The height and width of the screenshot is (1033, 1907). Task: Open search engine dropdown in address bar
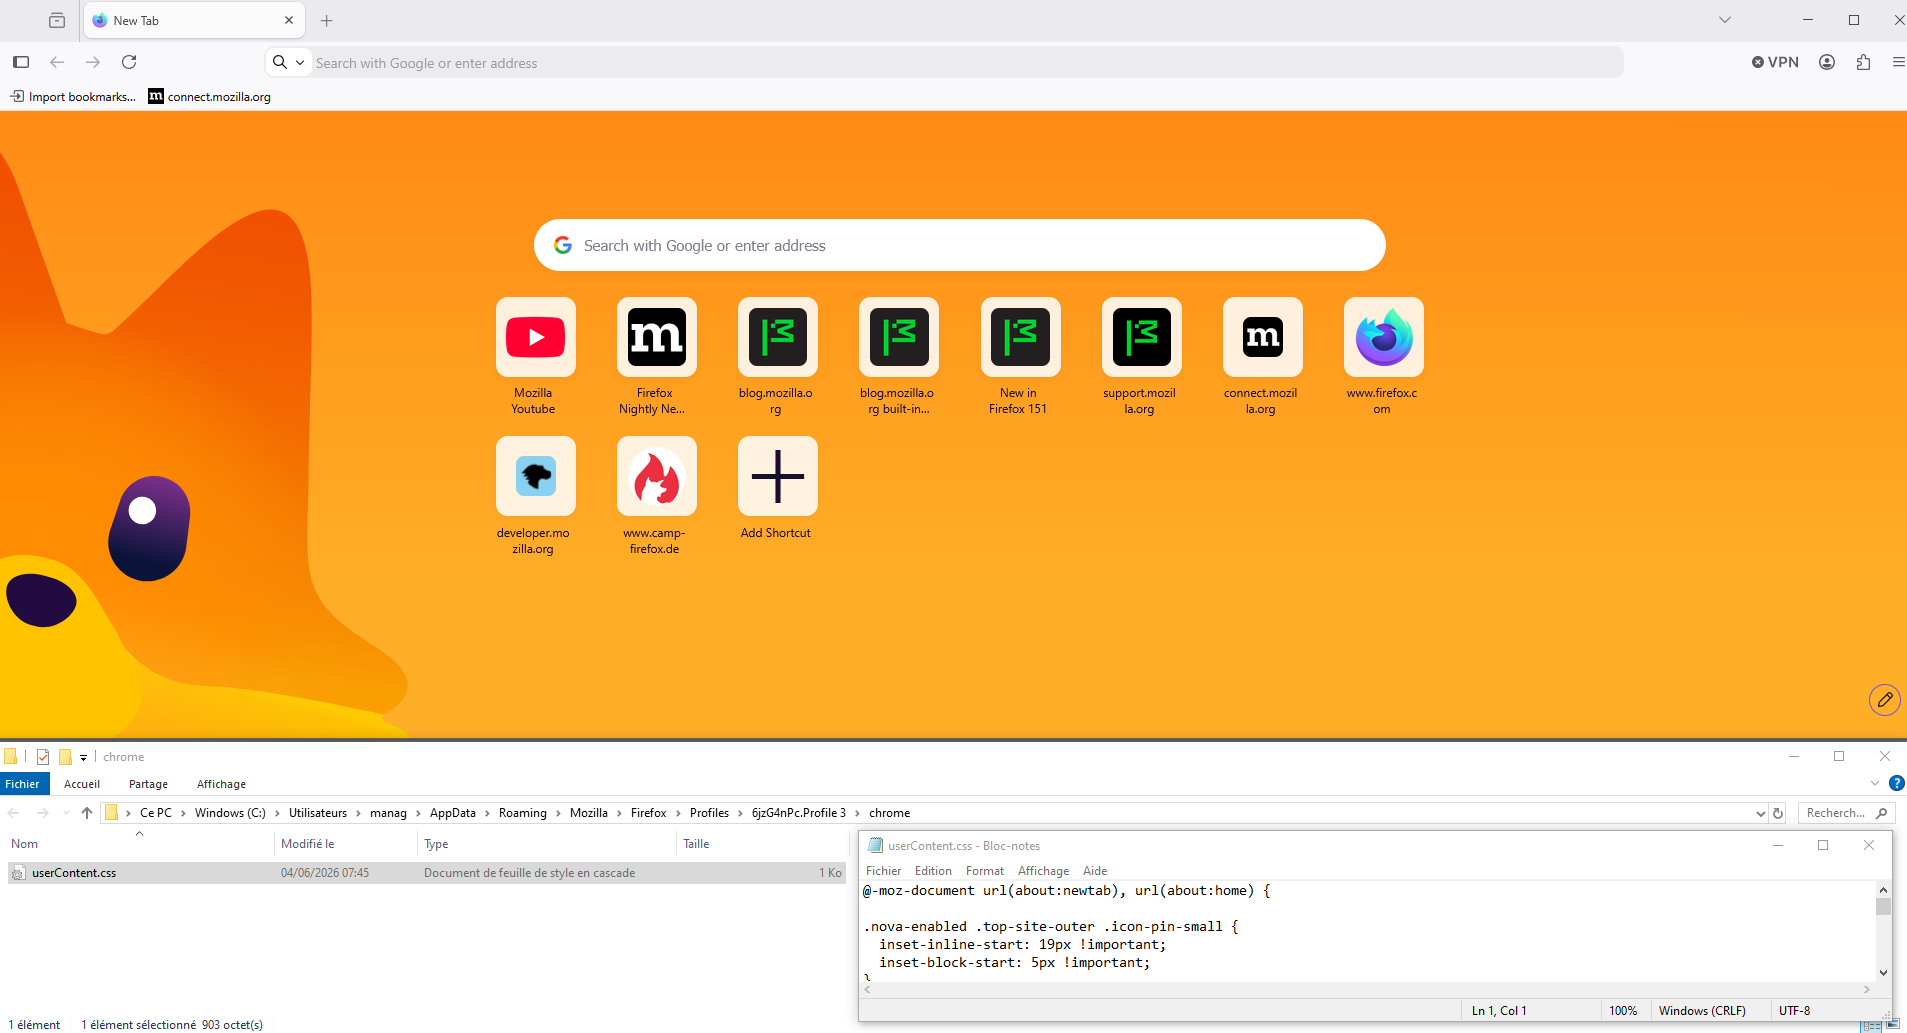click(x=289, y=62)
